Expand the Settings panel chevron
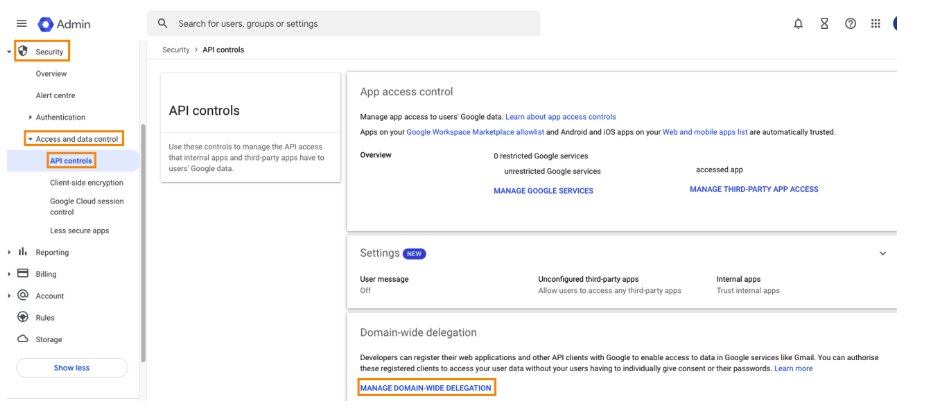 (882, 253)
